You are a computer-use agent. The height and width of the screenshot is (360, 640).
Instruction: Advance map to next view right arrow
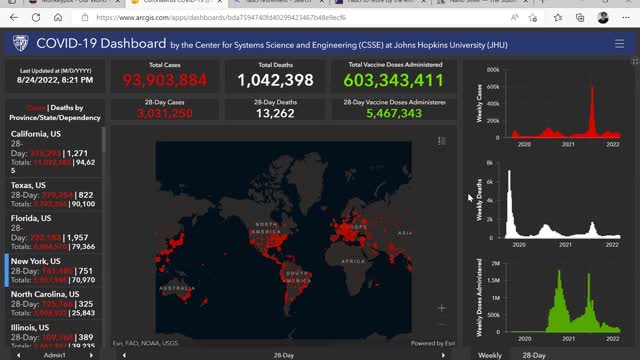pyautogui.click(x=443, y=356)
